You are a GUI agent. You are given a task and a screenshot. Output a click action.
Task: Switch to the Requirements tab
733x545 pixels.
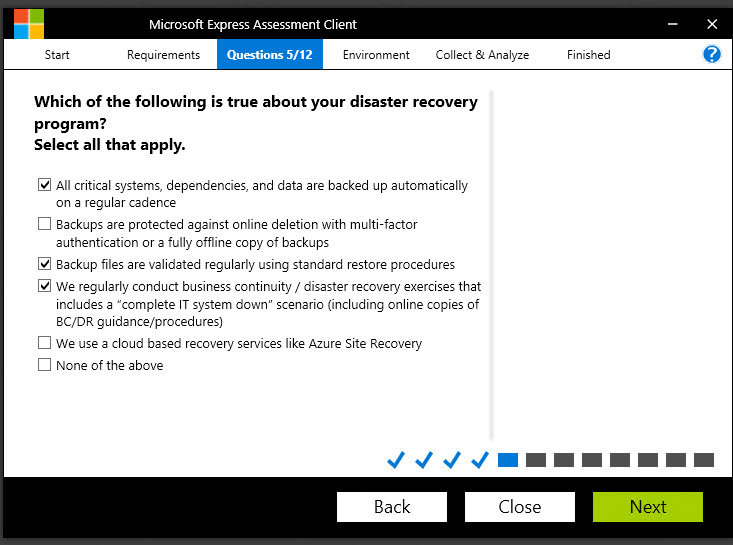[x=163, y=55]
